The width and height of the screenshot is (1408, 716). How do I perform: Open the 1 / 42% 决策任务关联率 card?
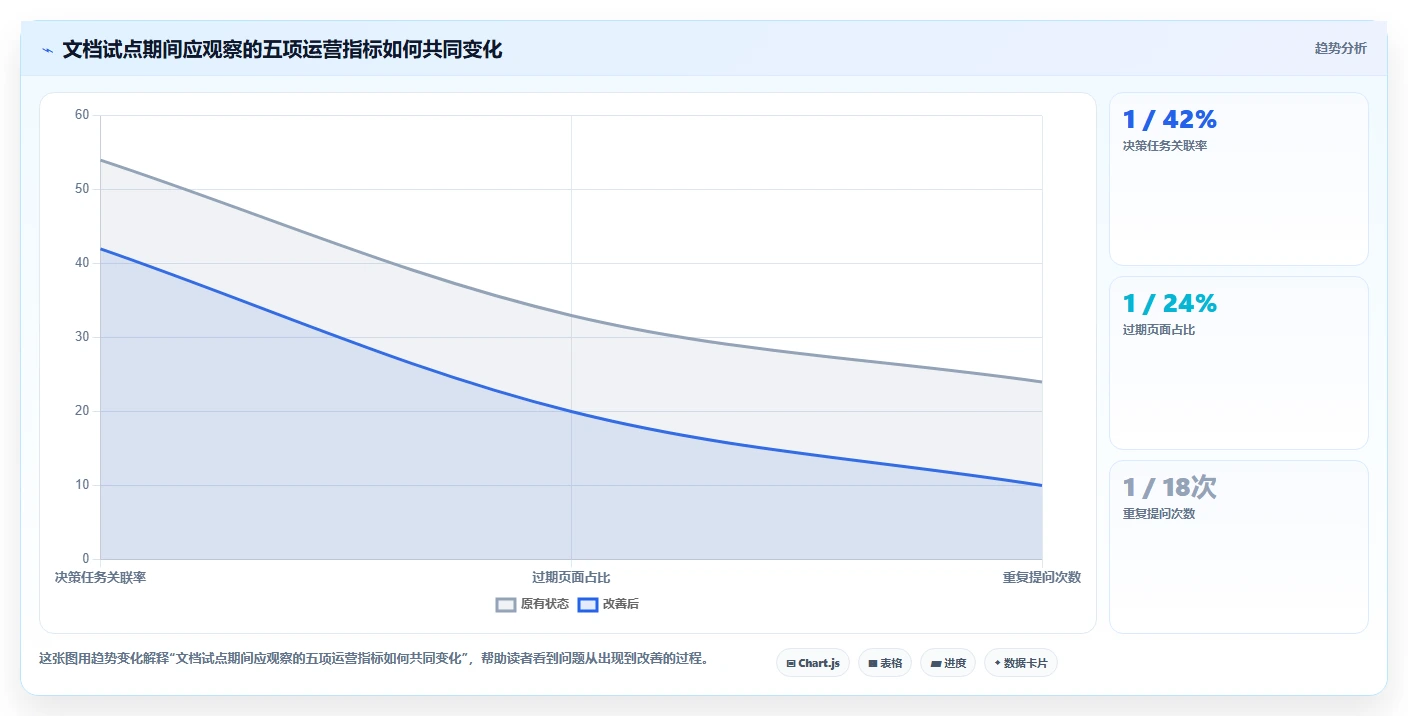pyautogui.click(x=1239, y=179)
